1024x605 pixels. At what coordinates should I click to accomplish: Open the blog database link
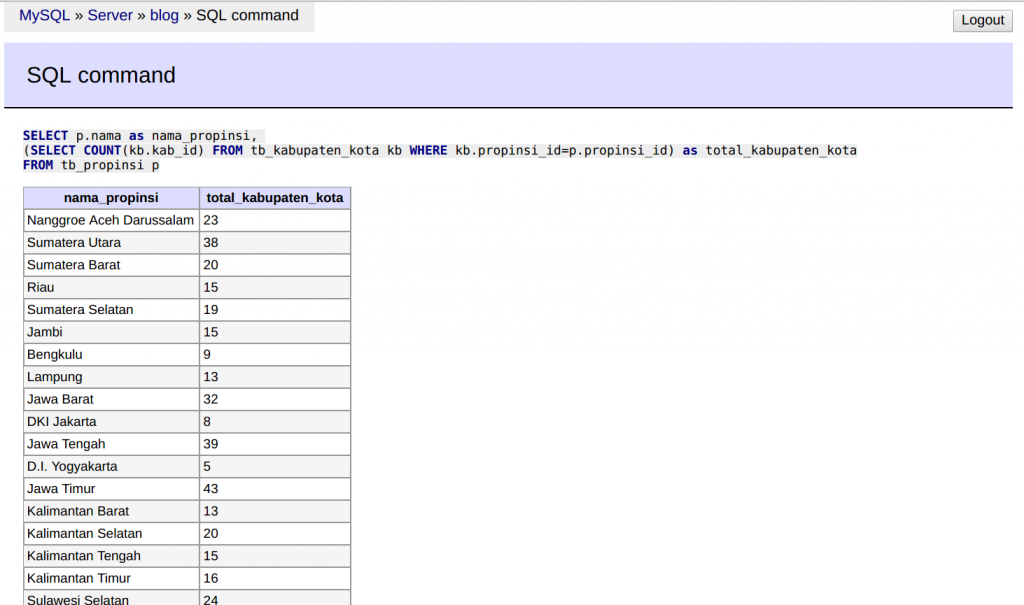[164, 15]
